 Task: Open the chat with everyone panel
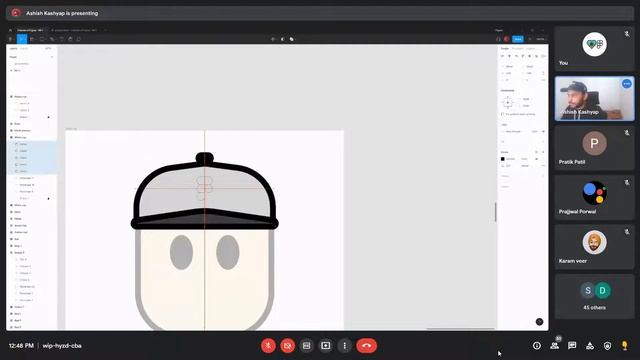pyautogui.click(x=572, y=346)
